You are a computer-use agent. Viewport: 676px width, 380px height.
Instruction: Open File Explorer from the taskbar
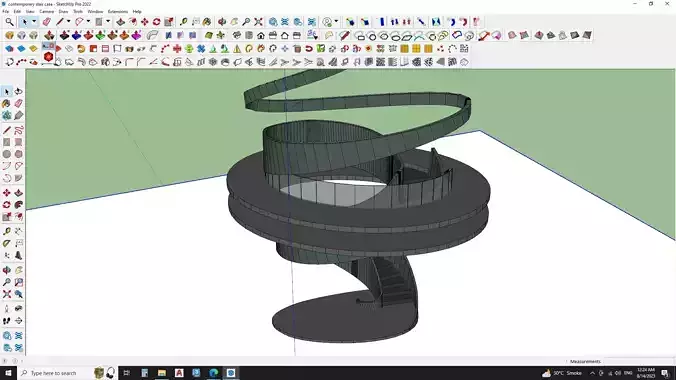point(162,373)
